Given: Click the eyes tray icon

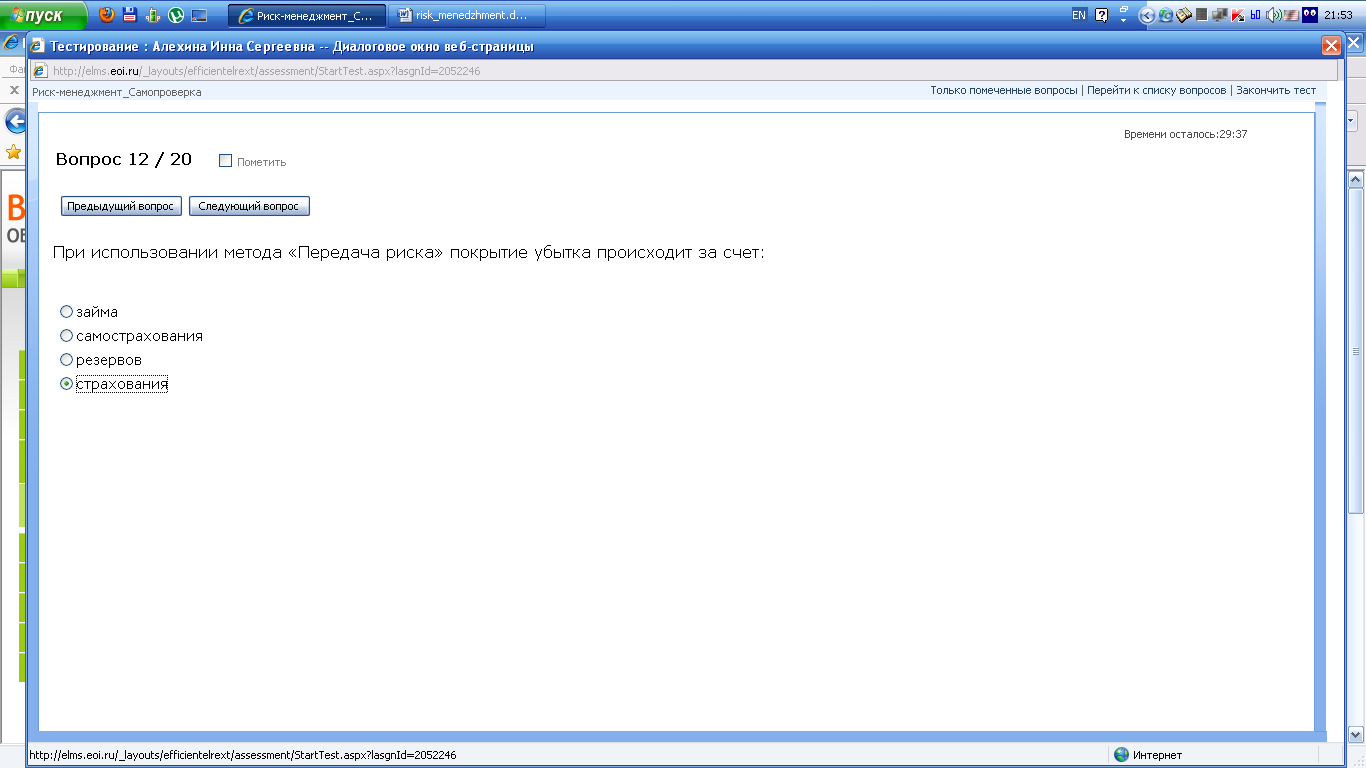Looking at the screenshot, I should pos(1310,15).
